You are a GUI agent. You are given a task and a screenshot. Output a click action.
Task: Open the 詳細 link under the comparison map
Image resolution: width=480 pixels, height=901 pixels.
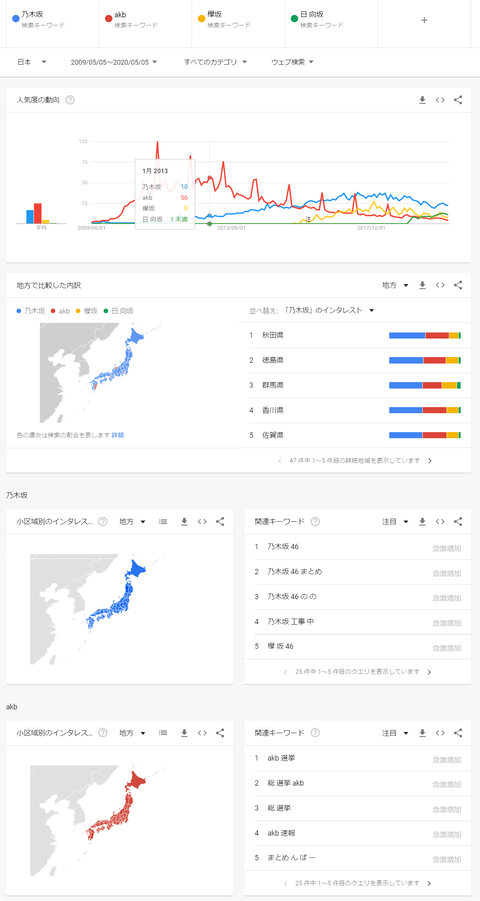(x=118, y=435)
